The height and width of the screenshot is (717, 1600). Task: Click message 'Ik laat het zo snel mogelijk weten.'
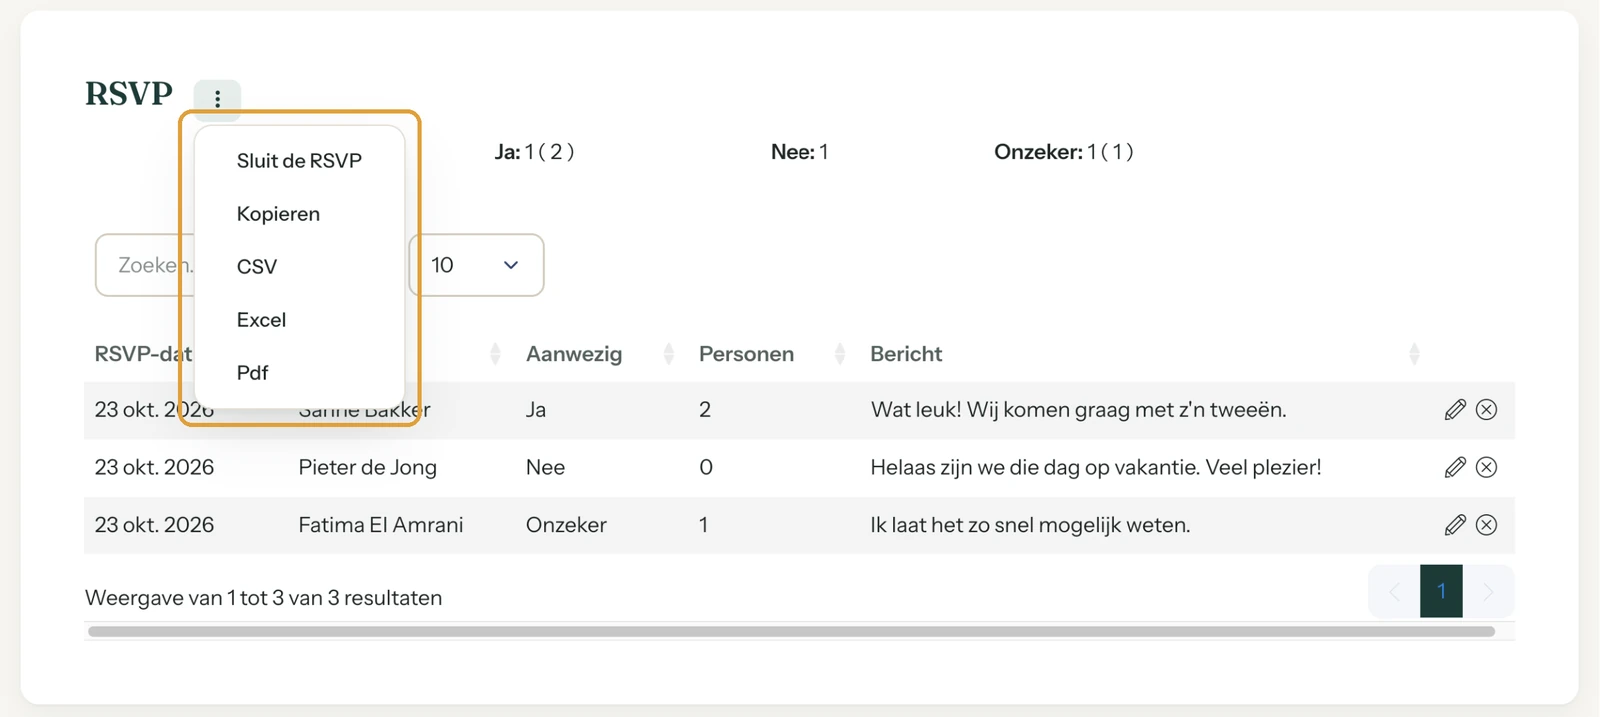pyautogui.click(x=1030, y=525)
